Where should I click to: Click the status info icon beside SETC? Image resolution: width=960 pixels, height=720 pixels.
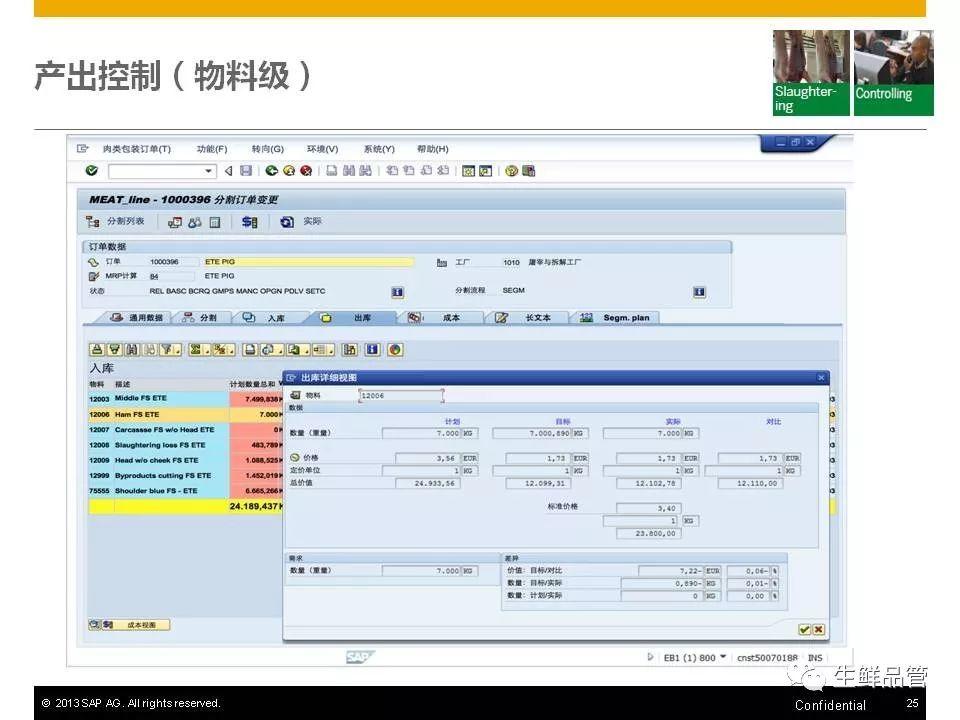397,292
